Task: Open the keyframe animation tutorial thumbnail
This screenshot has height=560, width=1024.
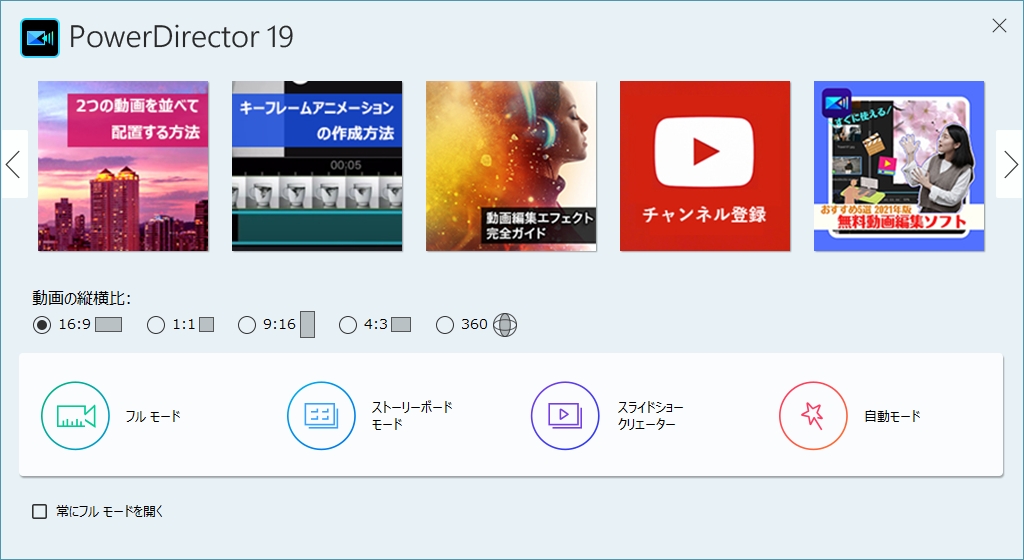Action: click(x=317, y=166)
